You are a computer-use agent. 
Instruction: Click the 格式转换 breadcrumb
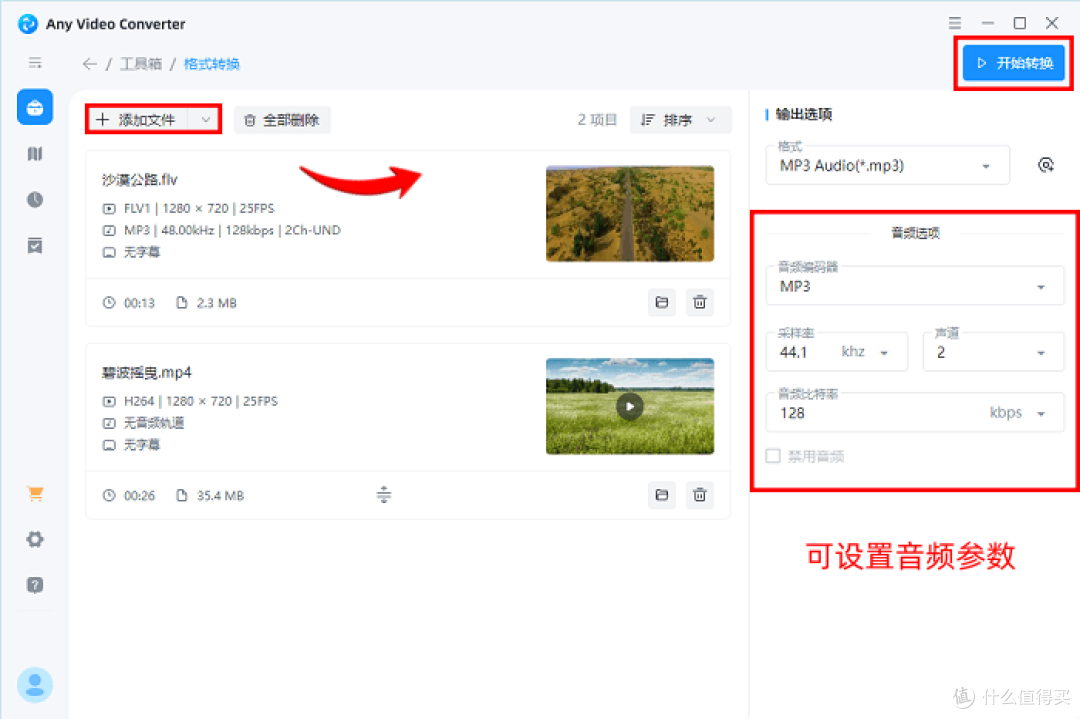212,64
